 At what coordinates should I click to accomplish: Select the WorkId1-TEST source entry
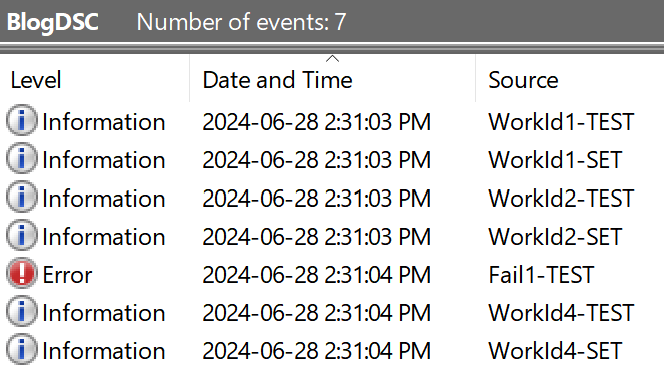coord(561,122)
